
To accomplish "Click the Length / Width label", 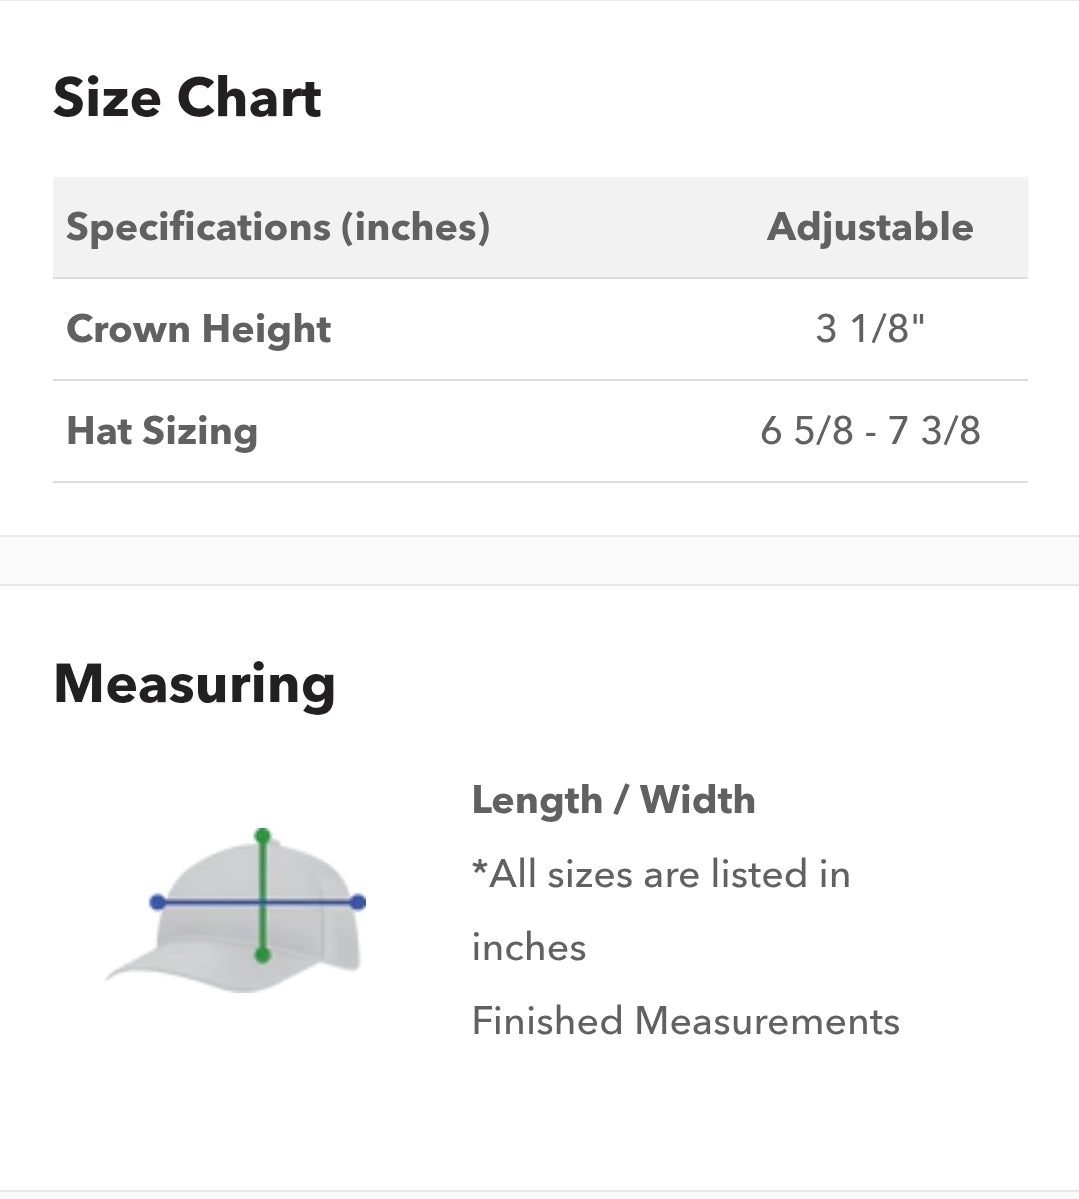I will 613,800.
